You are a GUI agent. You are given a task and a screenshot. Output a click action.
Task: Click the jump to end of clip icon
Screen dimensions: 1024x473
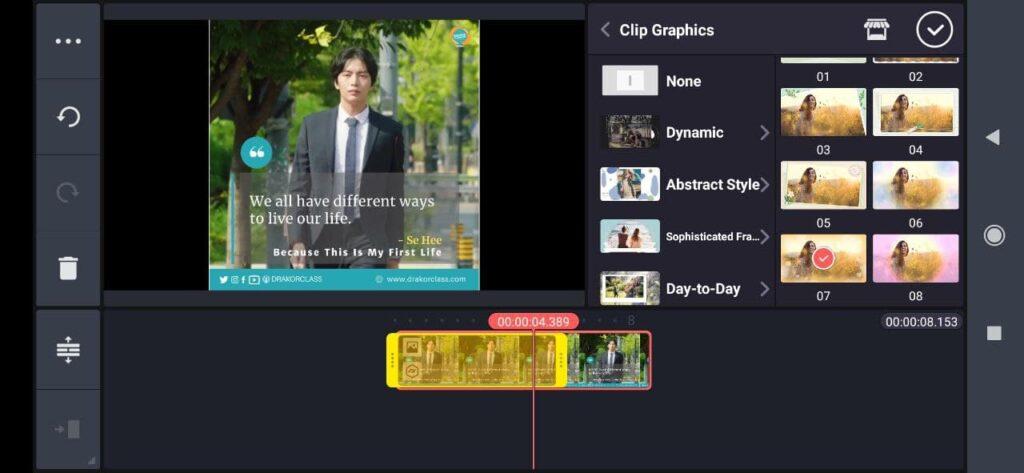68,429
